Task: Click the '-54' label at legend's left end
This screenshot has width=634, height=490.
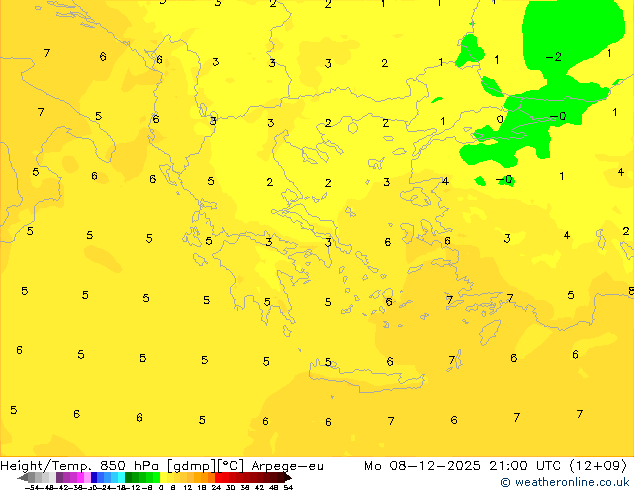Action: [32, 487]
